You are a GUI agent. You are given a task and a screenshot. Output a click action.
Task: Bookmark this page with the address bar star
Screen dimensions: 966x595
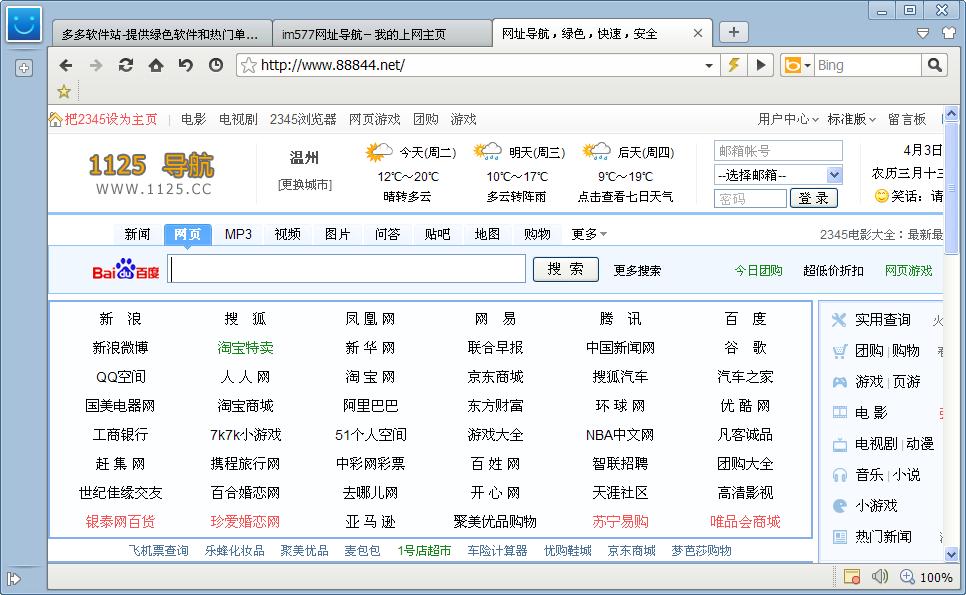pos(248,65)
